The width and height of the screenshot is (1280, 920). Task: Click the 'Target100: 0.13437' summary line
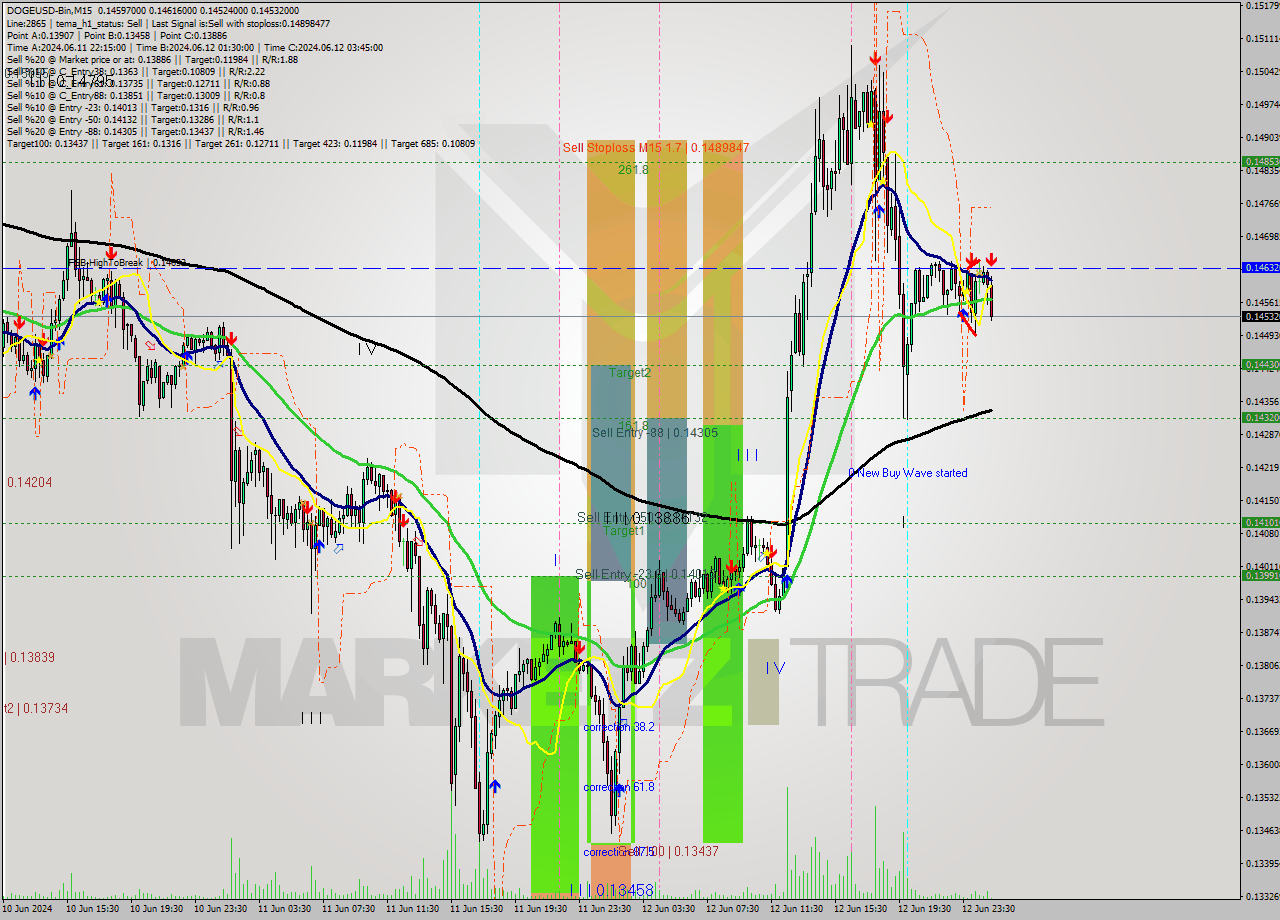[240, 144]
